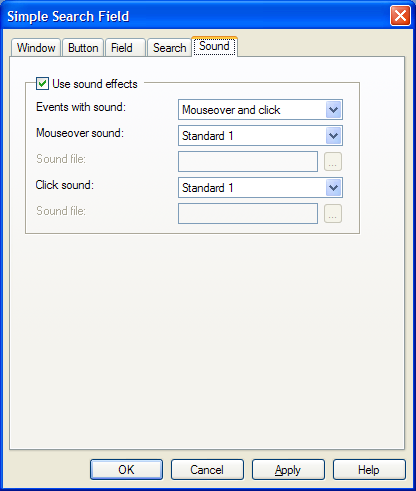Click Sound file field below Click sound

[248, 214]
